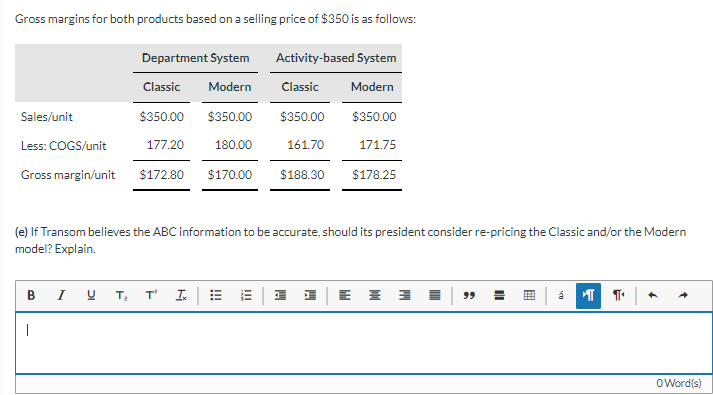Insert a horizontal line
The height and width of the screenshot is (395, 713).
(499, 295)
